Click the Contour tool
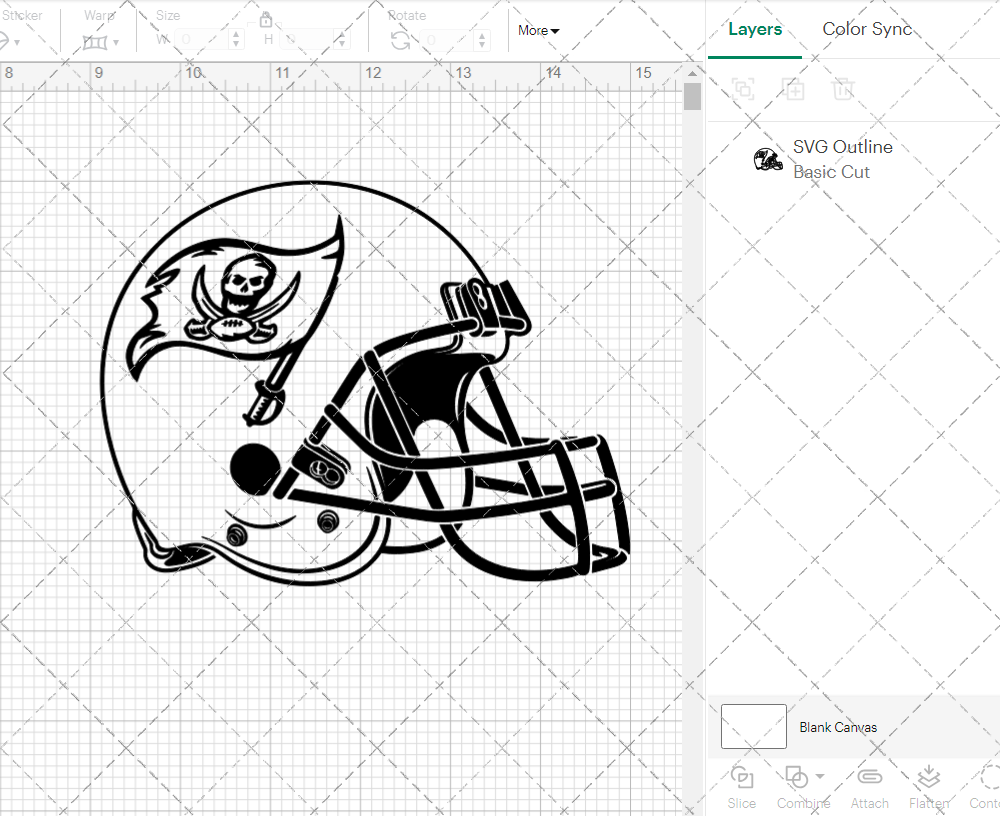The image size is (1000, 816). pos(985,788)
